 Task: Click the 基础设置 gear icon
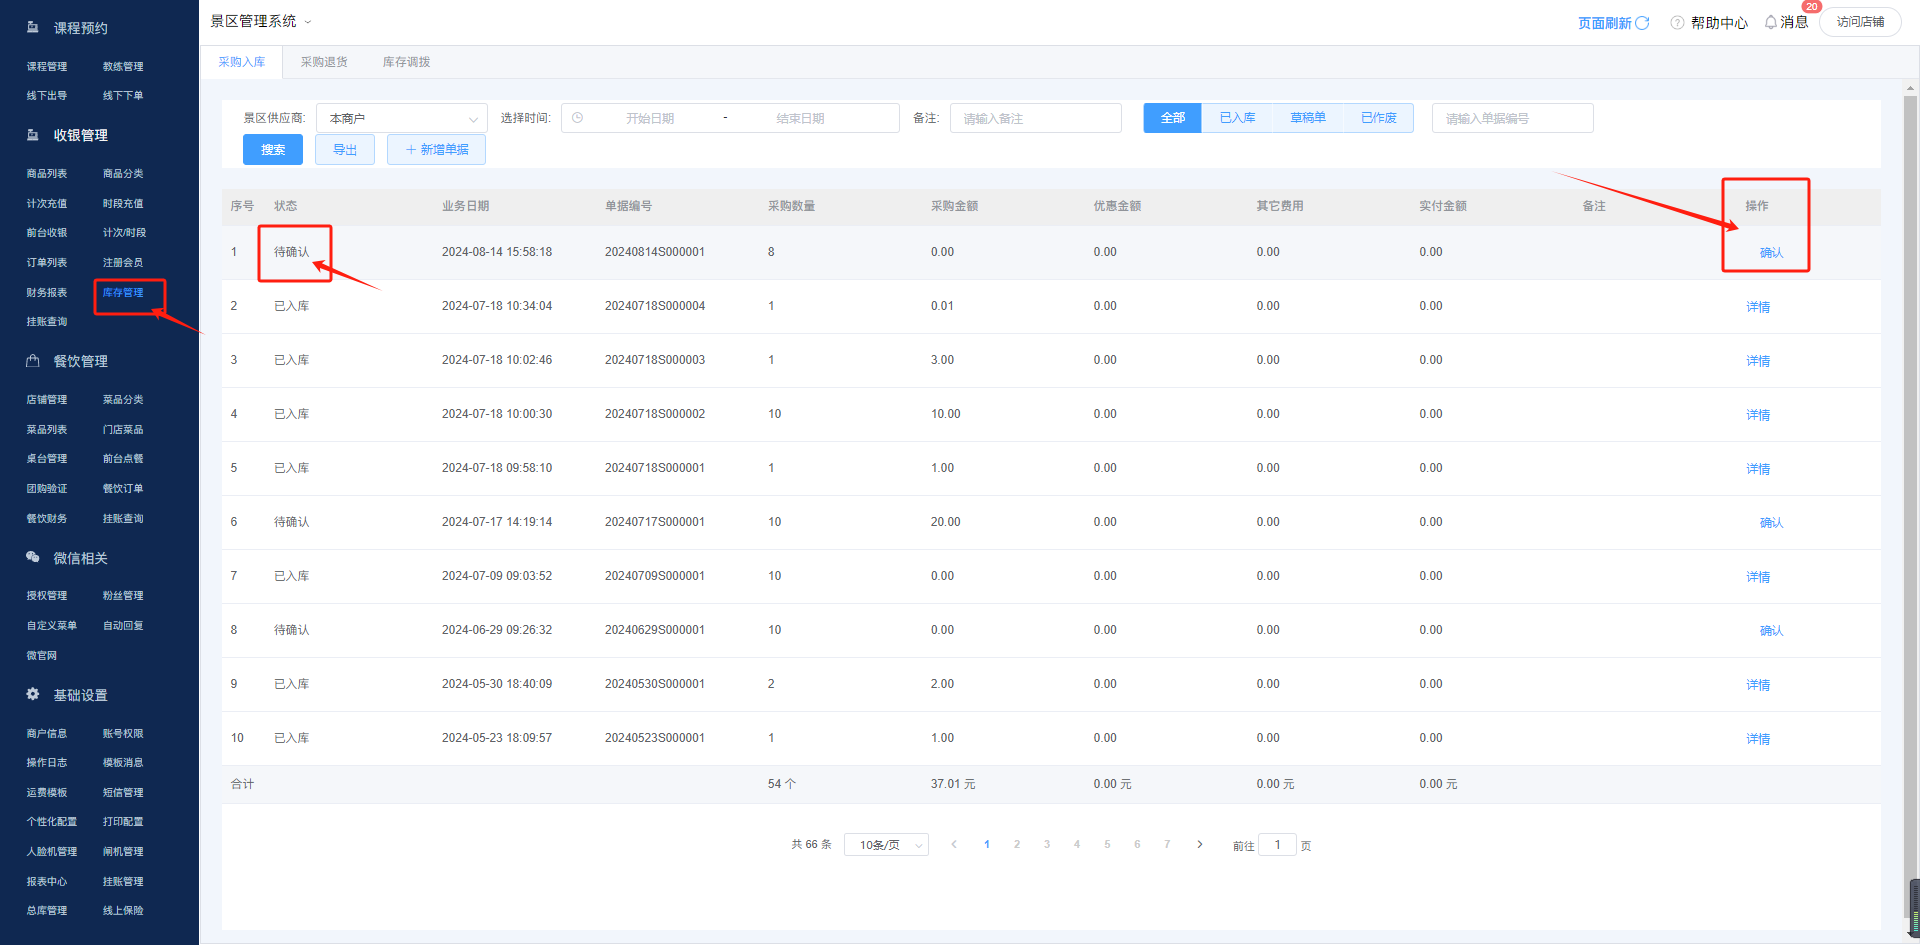pyautogui.click(x=33, y=694)
